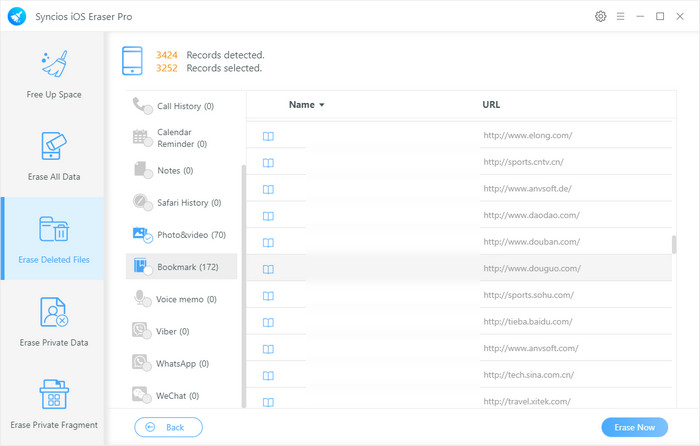Select the Free Up Space broom icon
This screenshot has height=446, width=700.
54,64
